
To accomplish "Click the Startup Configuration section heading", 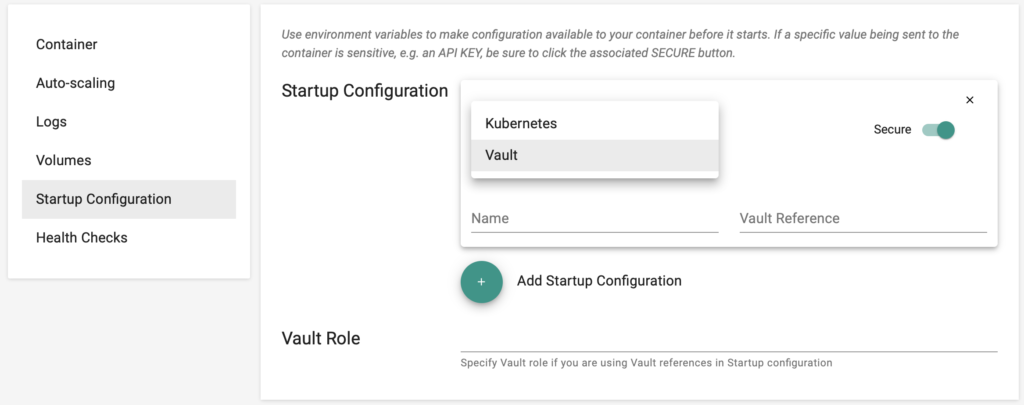I will [x=365, y=91].
